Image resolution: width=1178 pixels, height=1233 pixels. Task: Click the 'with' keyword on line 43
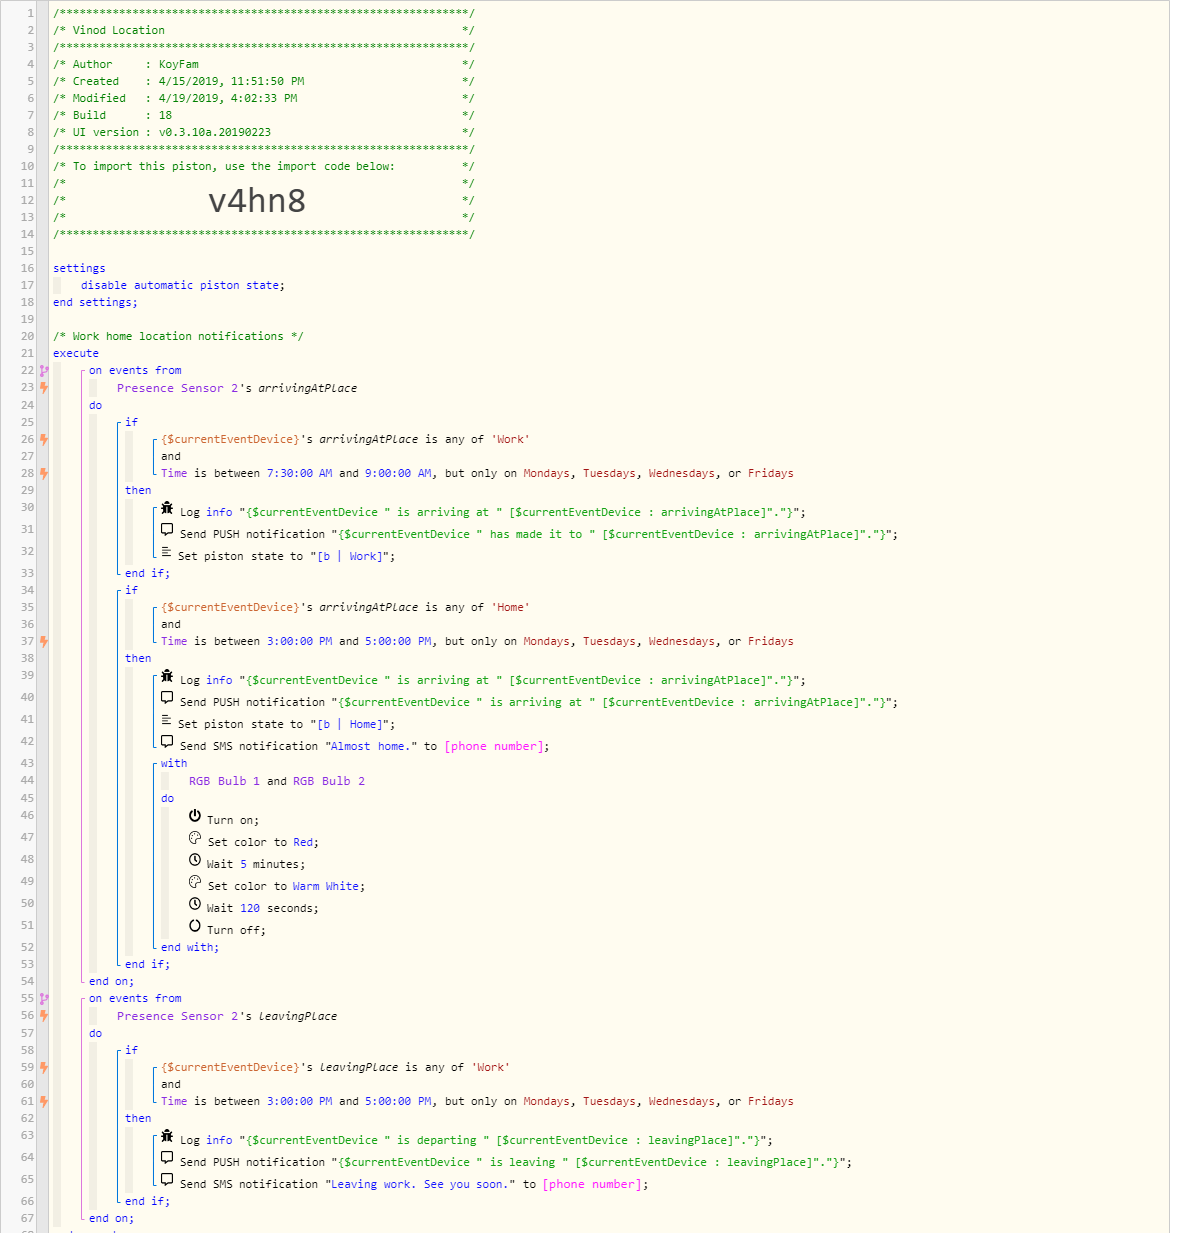click(x=174, y=763)
